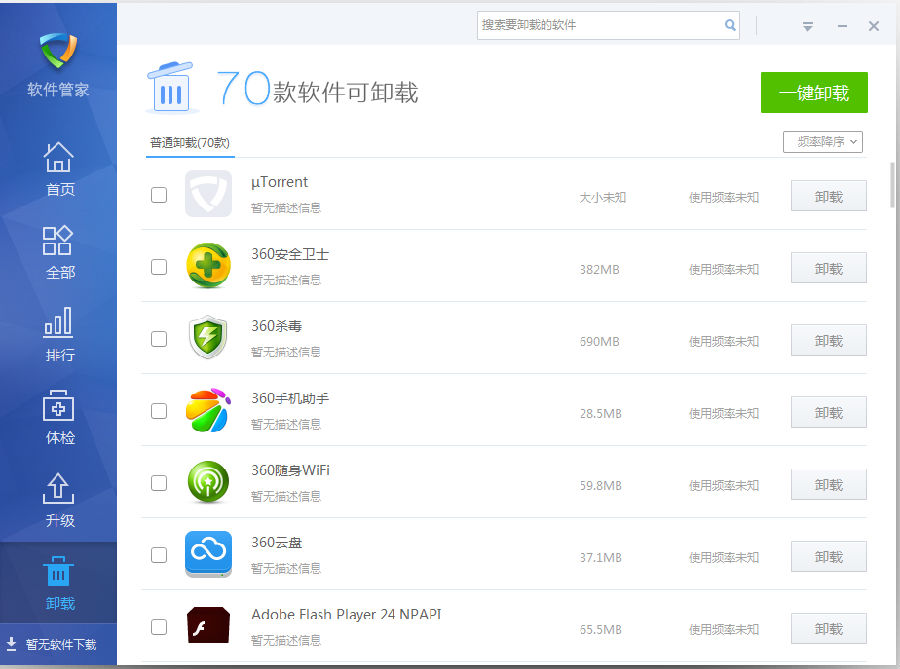900x669 pixels.
Task: Uninstall µTorrent with 卸载 button
Action: [828, 196]
